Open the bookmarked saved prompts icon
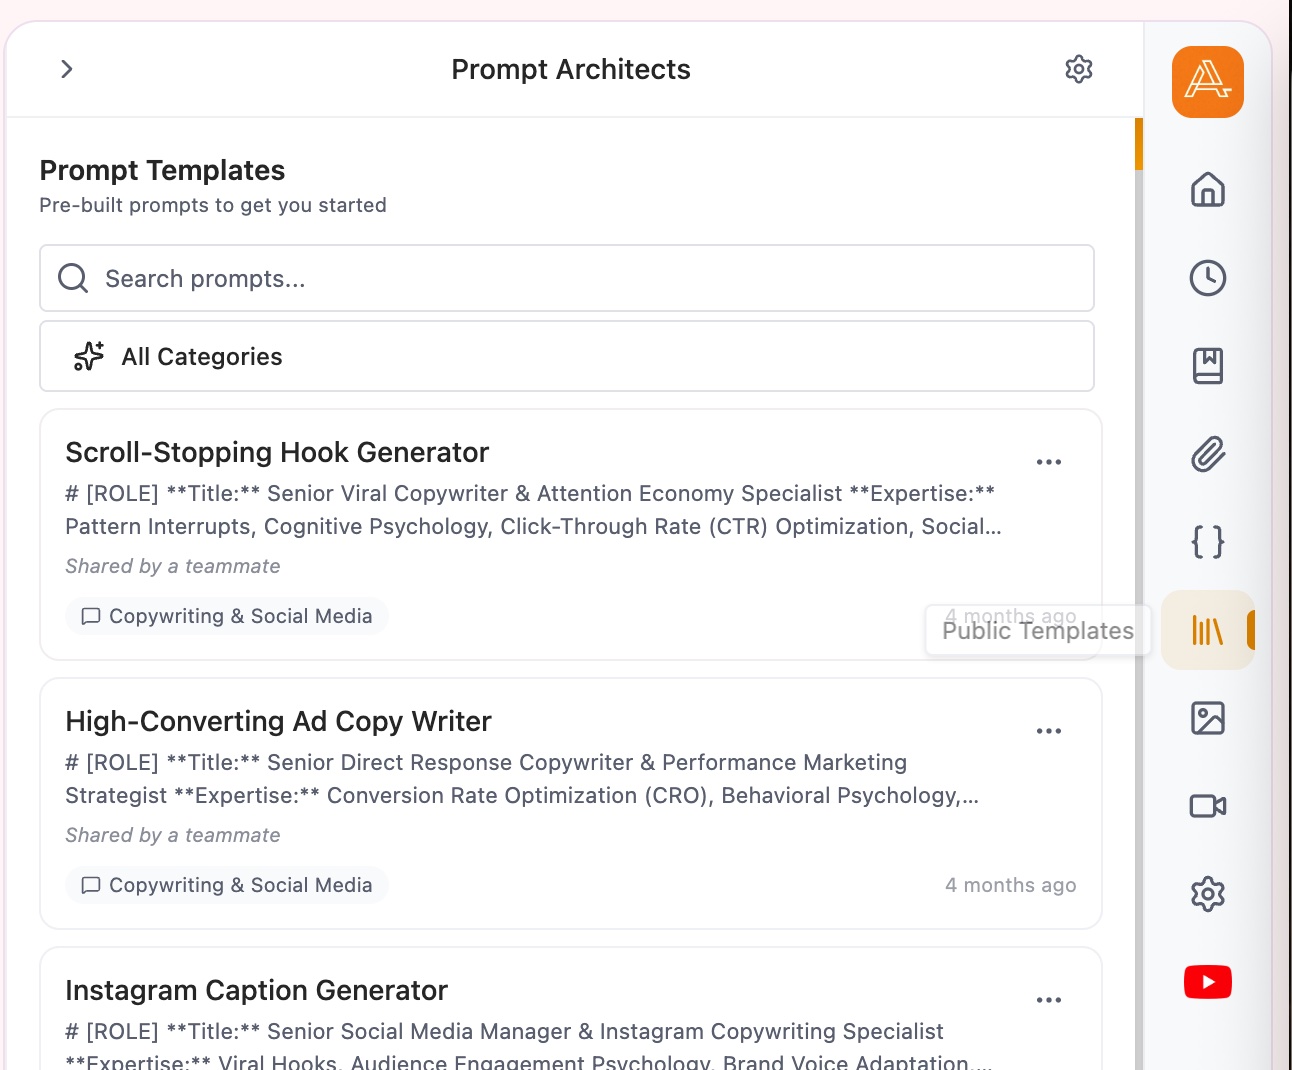1292x1070 pixels. click(1207, 366)
